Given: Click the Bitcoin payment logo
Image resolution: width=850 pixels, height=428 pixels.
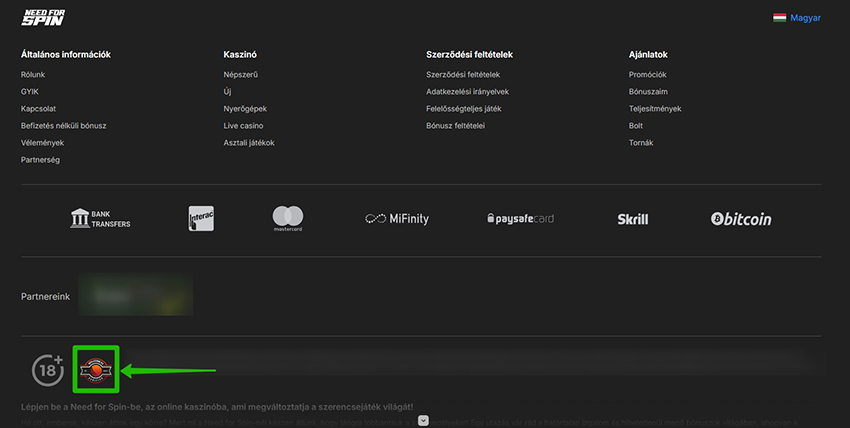Looking at the screenshot, I should (x=741, y=219).
